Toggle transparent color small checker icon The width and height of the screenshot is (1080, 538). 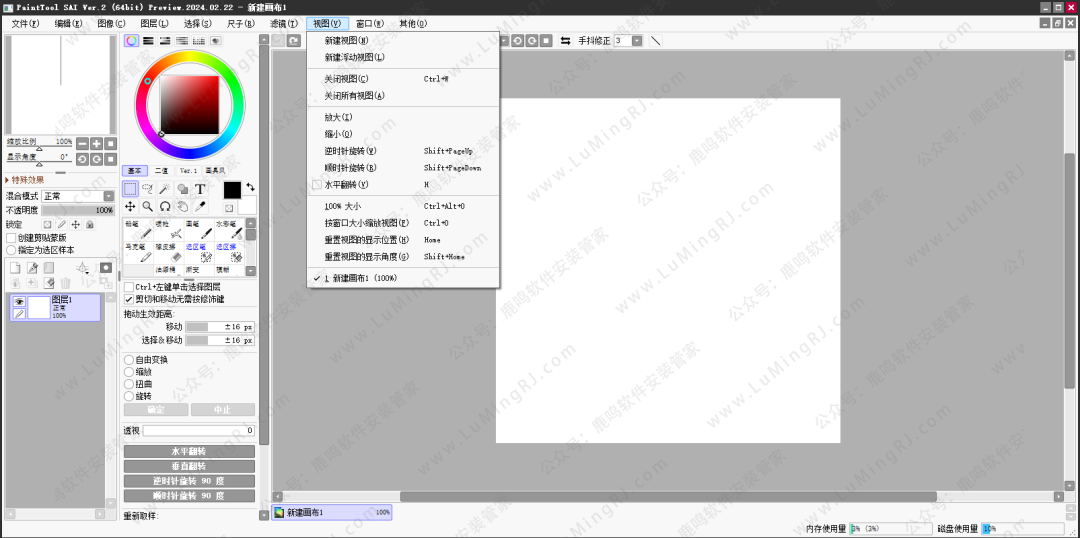[229, 207]
